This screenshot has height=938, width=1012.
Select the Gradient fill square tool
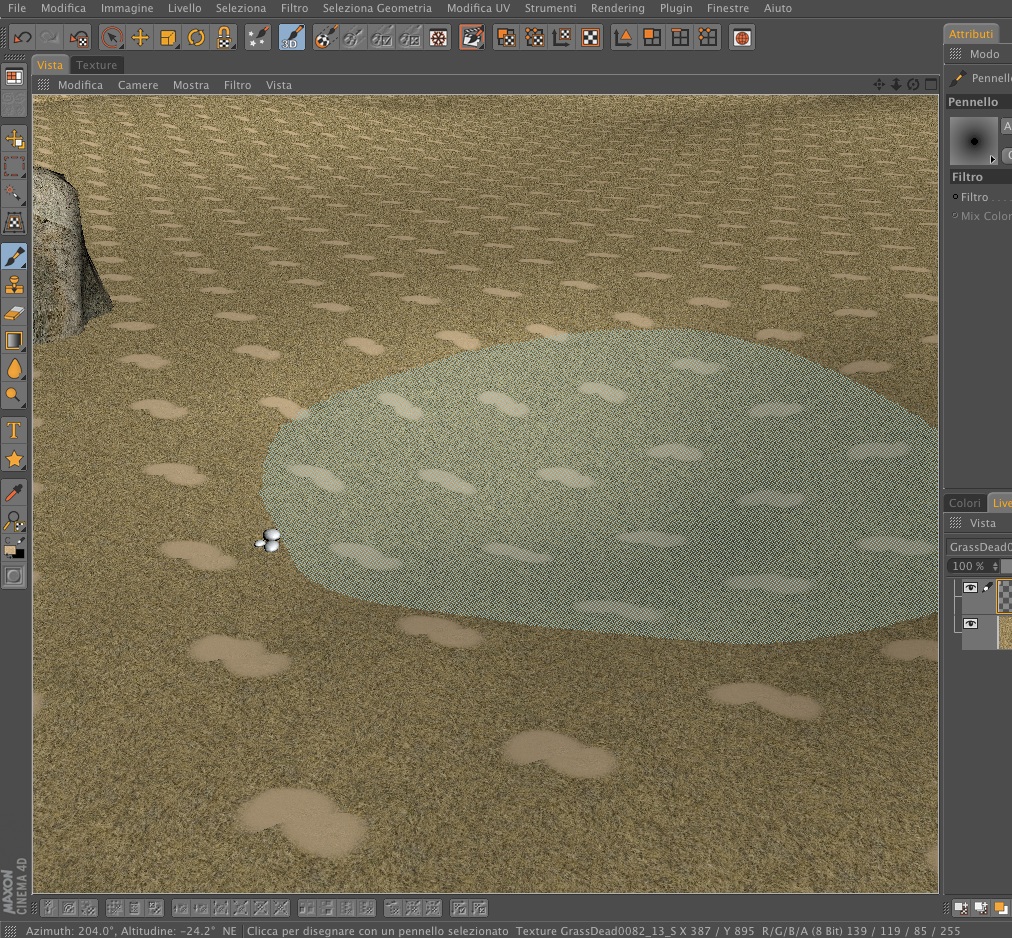(x=14, y=340)
